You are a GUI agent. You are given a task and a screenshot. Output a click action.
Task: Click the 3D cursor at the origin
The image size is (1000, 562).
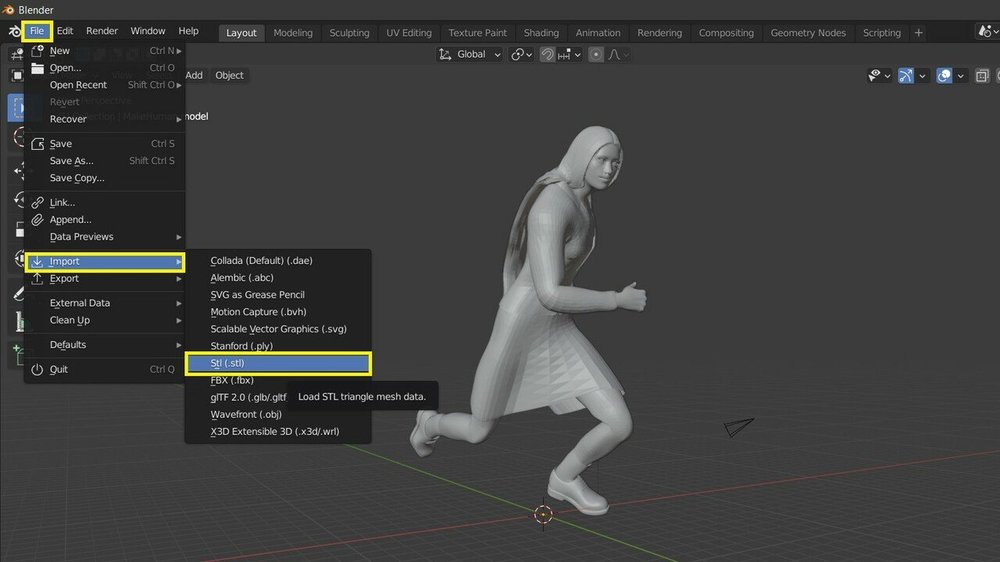(543, 514)
